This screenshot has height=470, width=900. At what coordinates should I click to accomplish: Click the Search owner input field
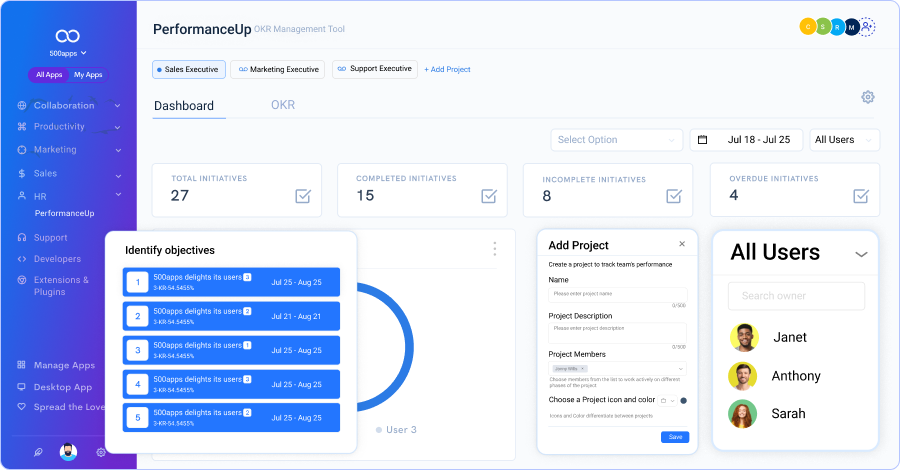(796, 296)
